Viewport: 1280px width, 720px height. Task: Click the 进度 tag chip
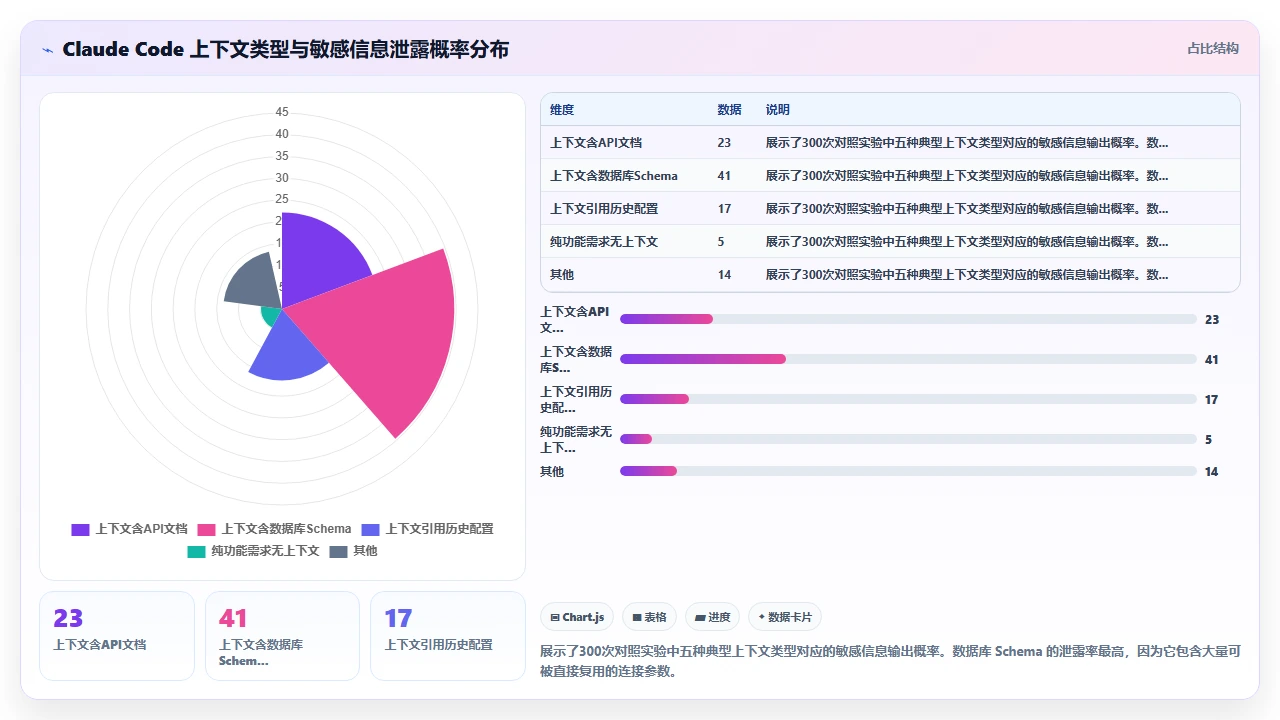(713, 617)
